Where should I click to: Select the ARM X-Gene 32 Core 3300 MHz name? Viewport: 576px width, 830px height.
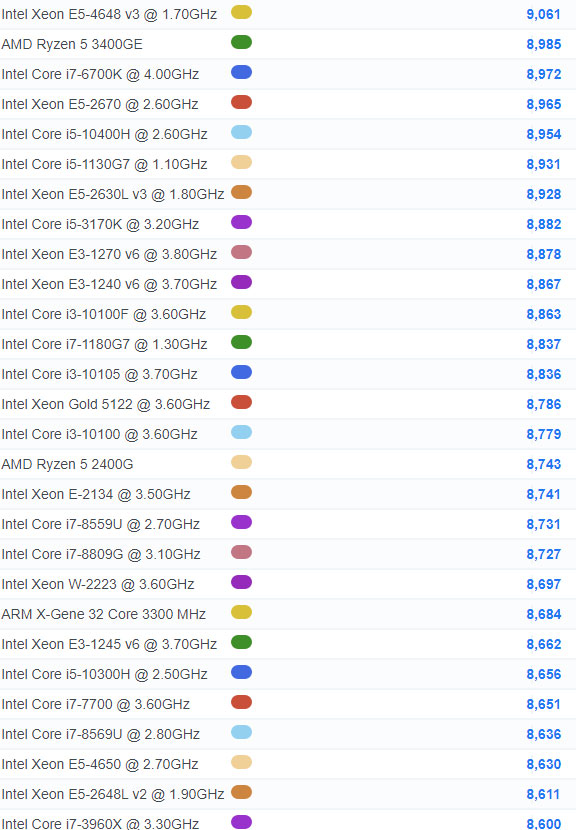coord(104,614)
